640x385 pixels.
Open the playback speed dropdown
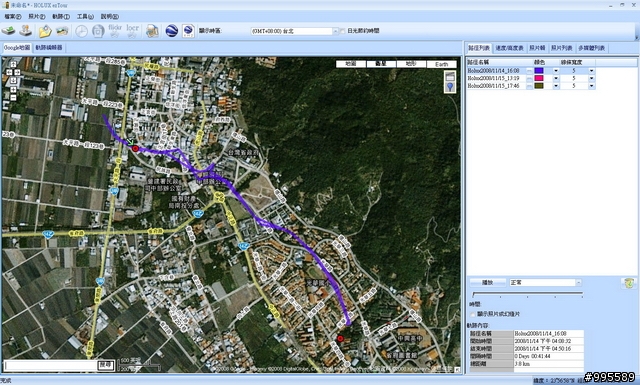click(578, 283)
